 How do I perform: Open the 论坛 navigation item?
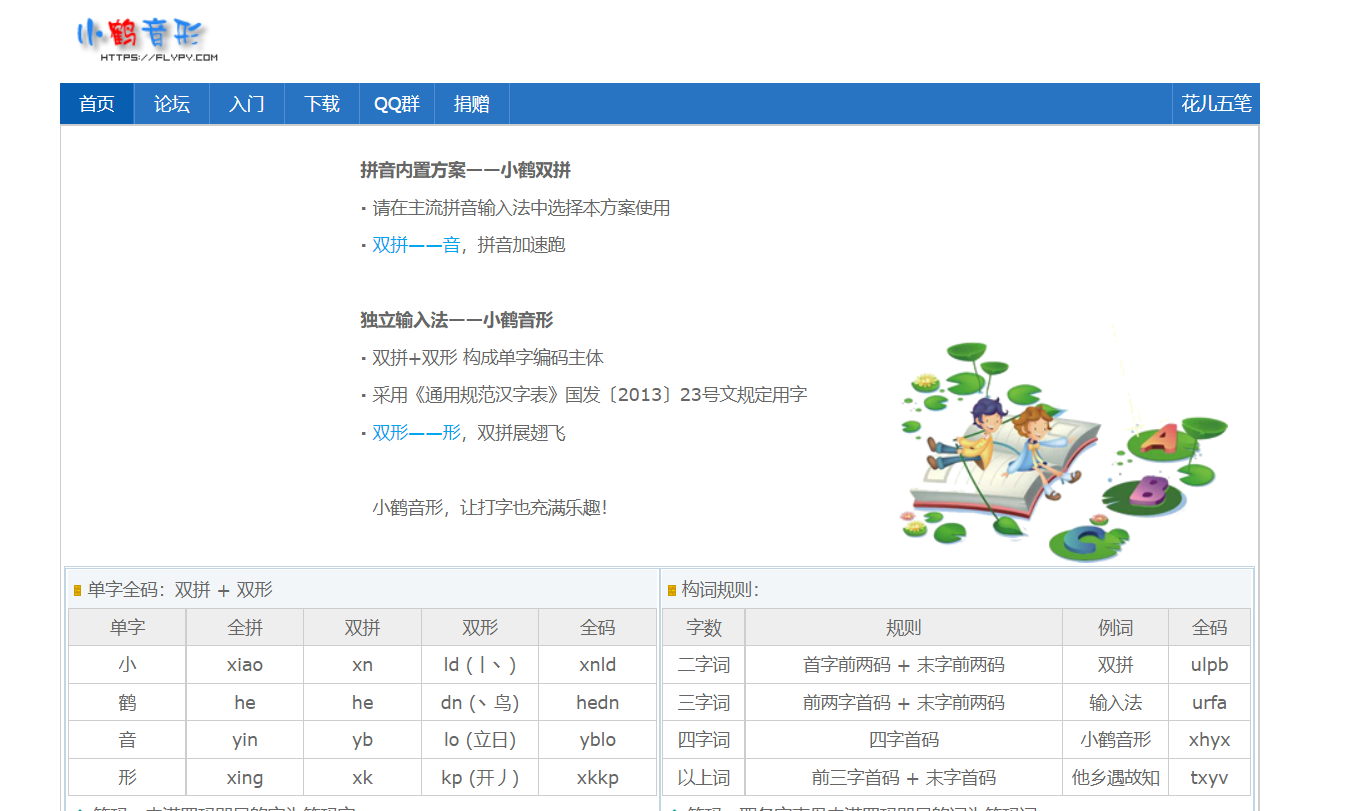click(170, 103)
